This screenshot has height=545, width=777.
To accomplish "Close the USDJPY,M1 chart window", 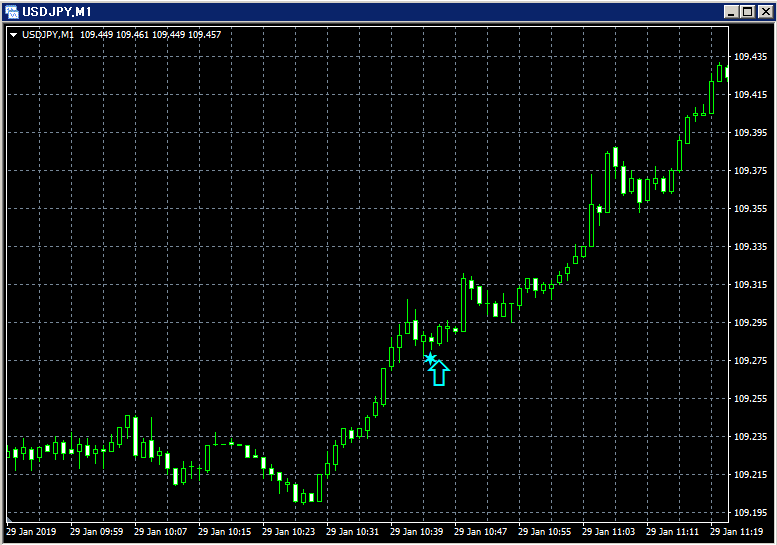I will click(766, 11).
